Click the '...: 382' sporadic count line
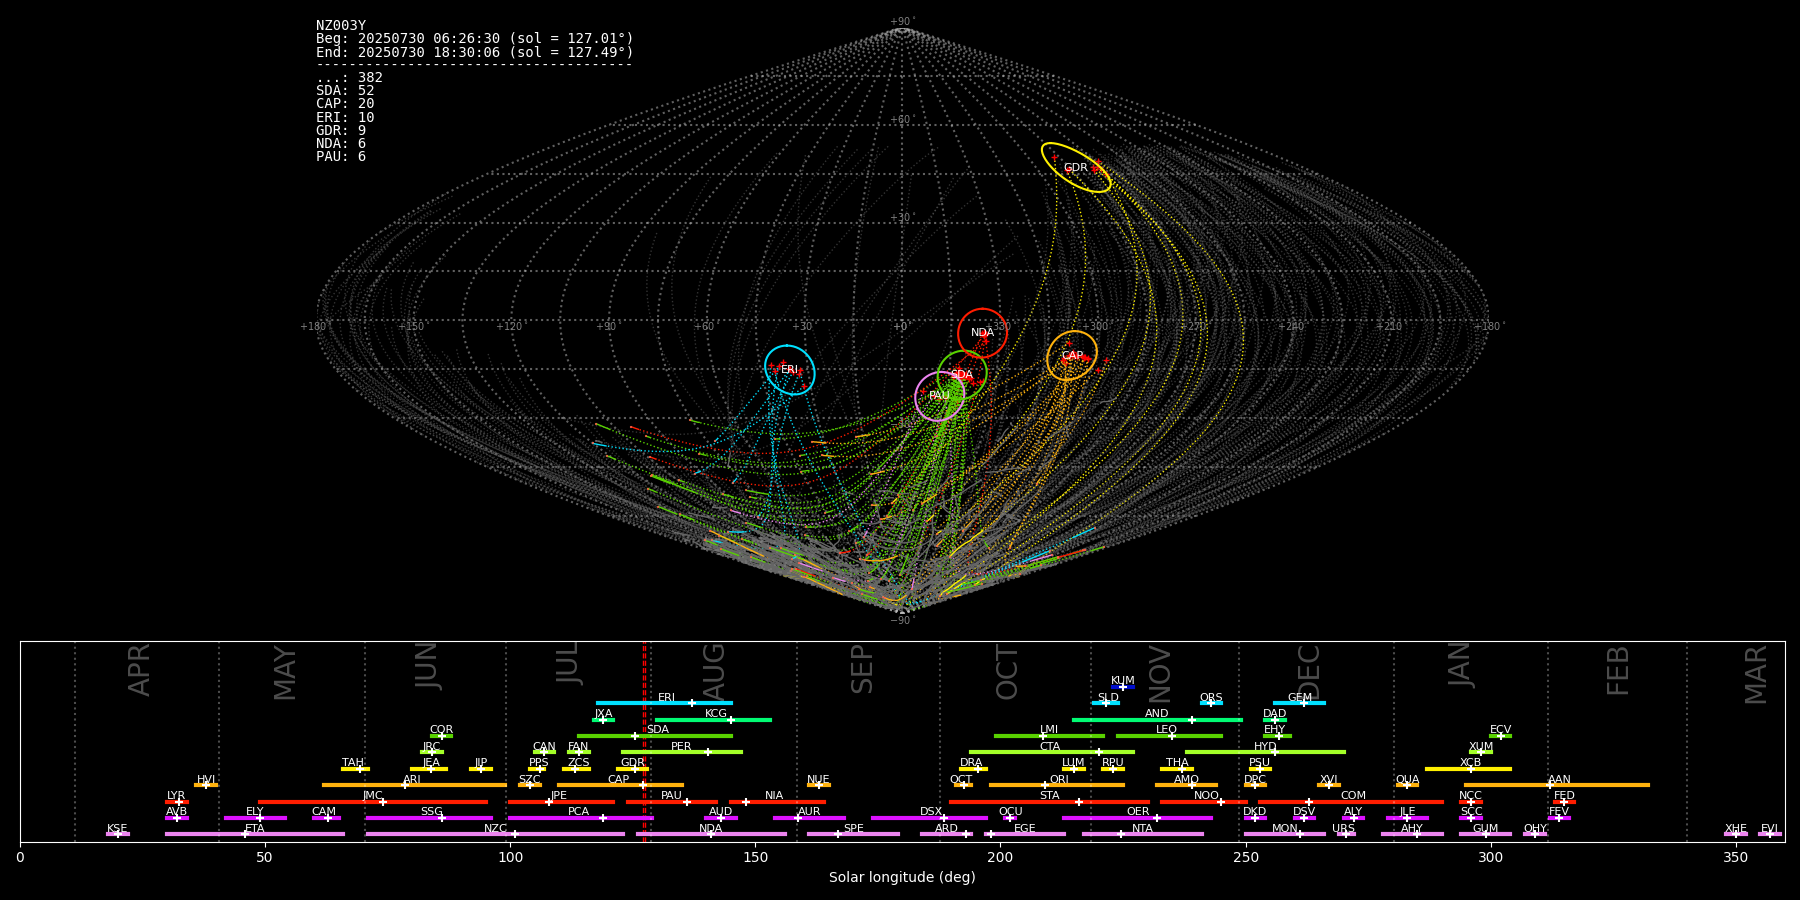Screen dimensions: 1800x900 [349, 78]
